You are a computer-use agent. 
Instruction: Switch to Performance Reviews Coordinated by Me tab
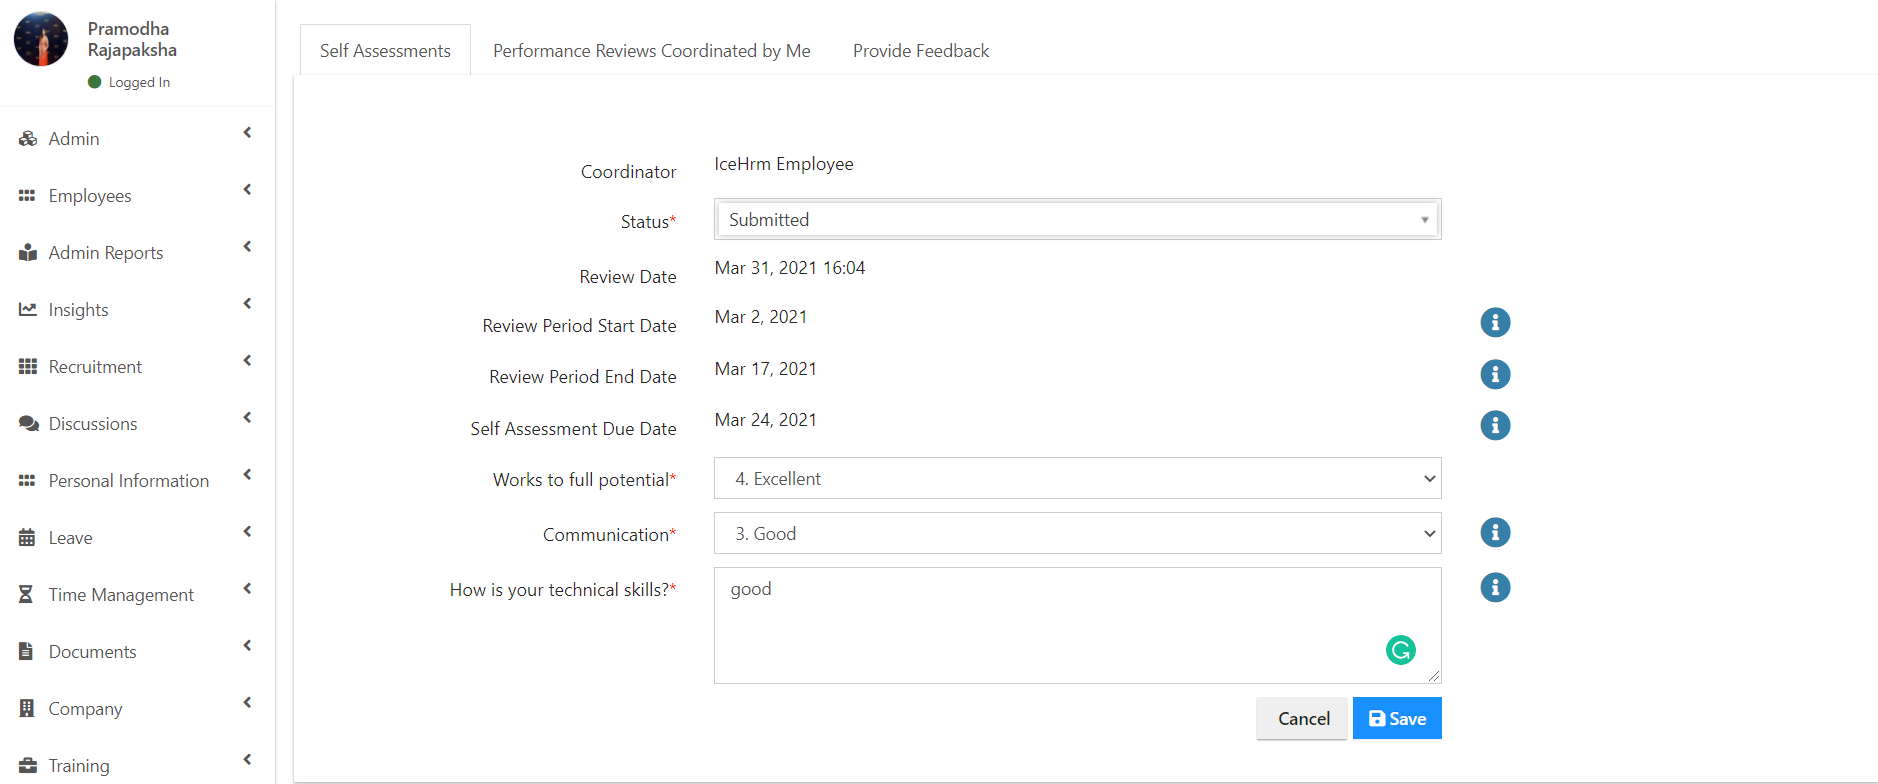pos(652,51)
